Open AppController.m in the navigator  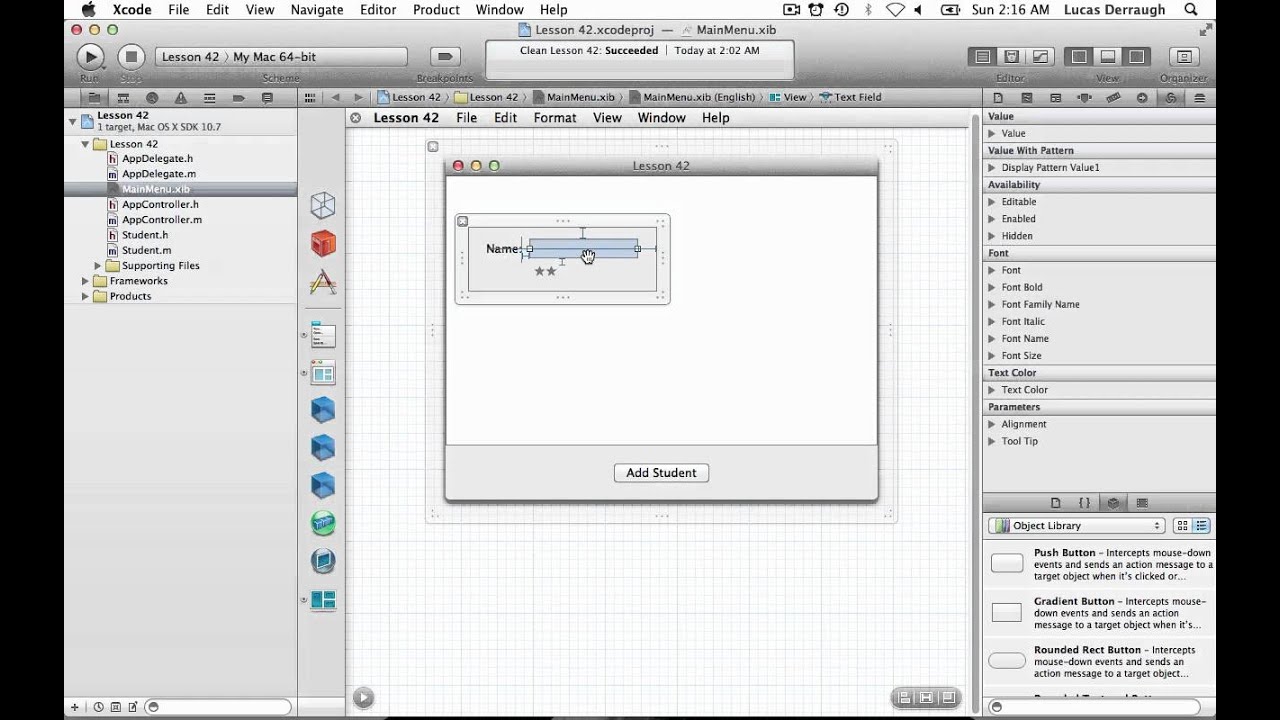point(161,220)
